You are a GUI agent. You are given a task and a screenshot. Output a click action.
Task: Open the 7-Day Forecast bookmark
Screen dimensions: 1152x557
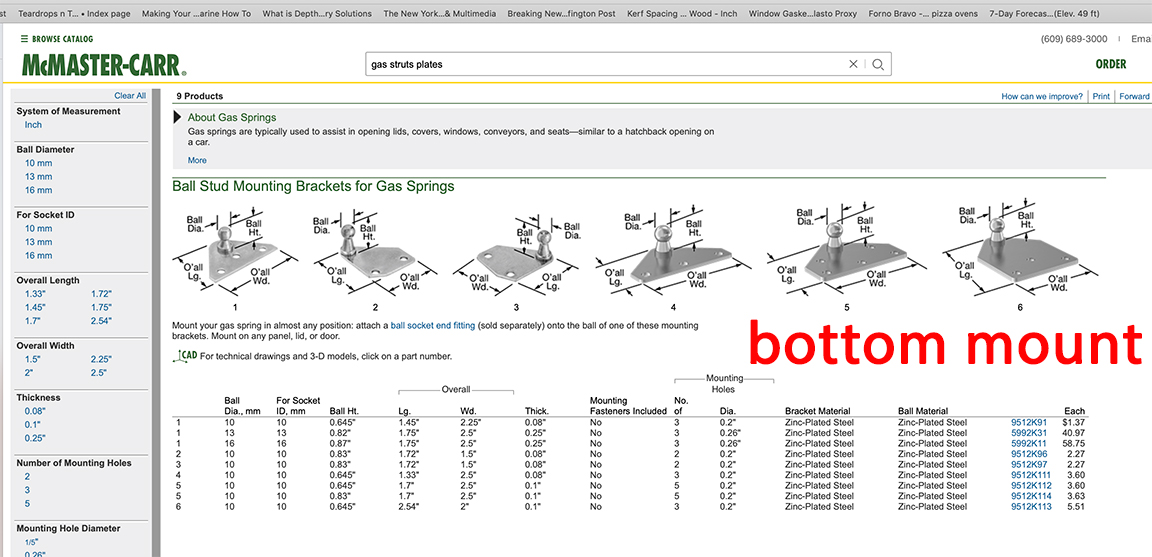point(1044,13)
